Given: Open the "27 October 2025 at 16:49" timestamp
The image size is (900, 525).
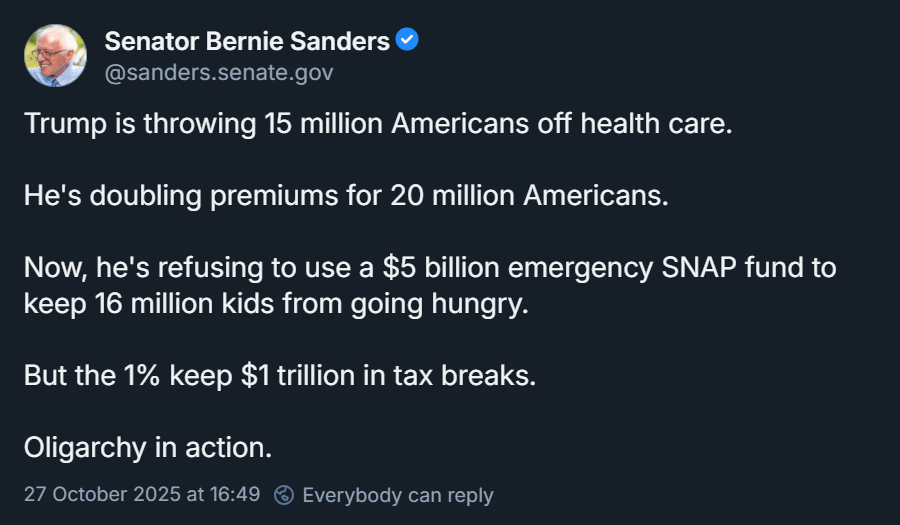Looking at the screenshot, I should [142, 495].
